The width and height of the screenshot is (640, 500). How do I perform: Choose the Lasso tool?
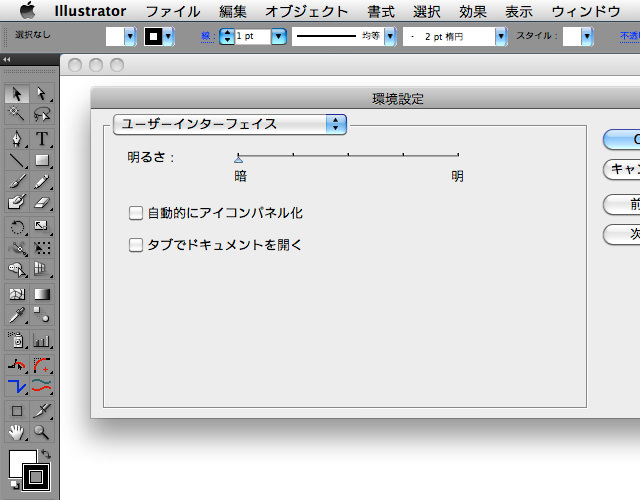coord(42,114)
